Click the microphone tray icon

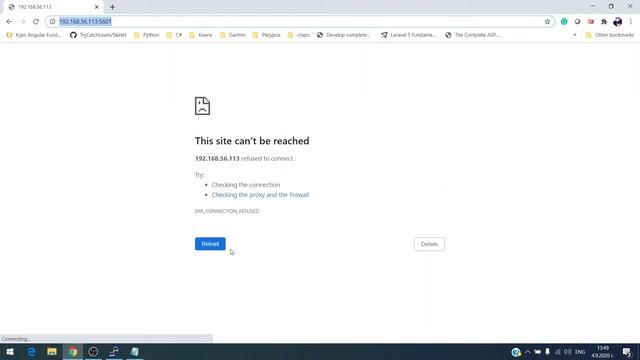click(x=547, y=352)
